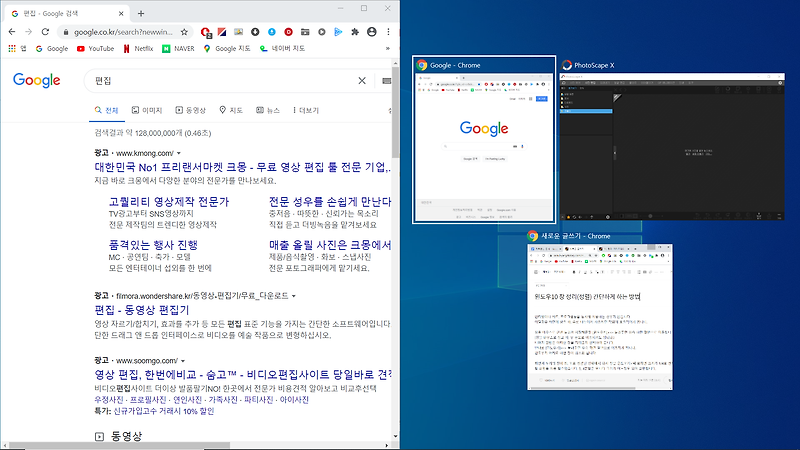Open the black circular download extension
This screenshot has width=800, height=450.
[255, 32]
